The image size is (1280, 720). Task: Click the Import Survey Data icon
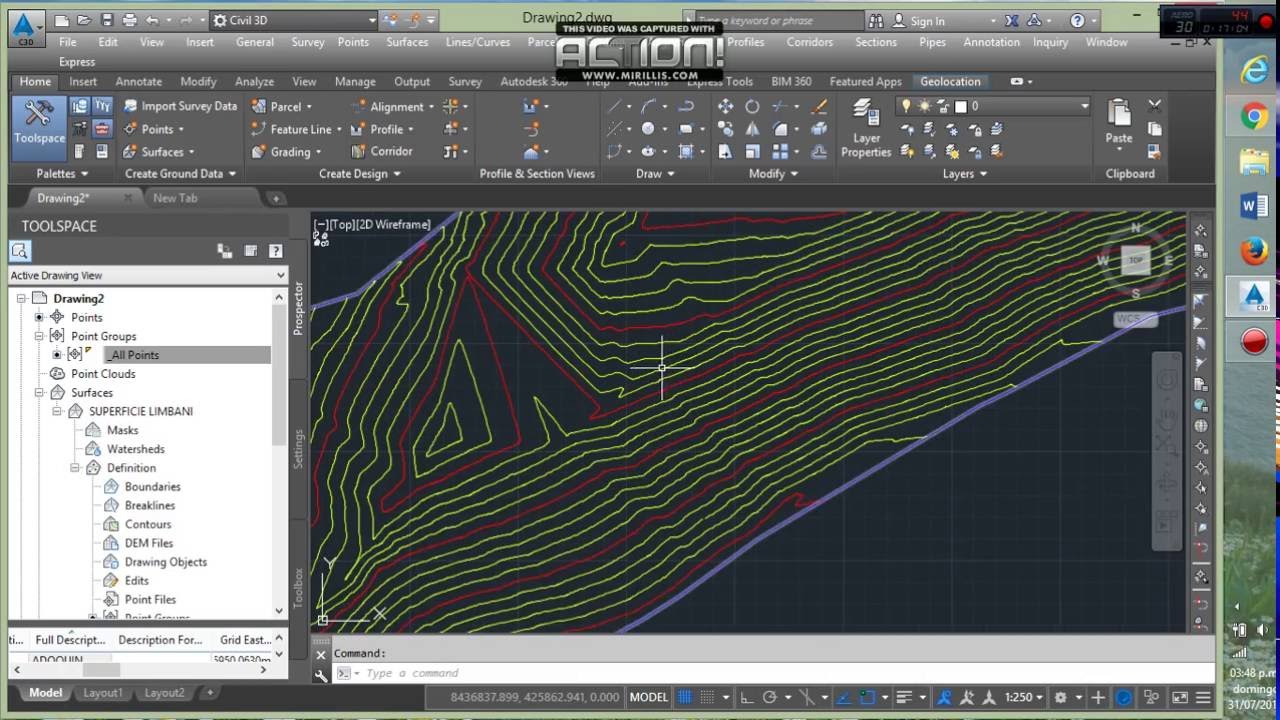[x=131, y=106]
